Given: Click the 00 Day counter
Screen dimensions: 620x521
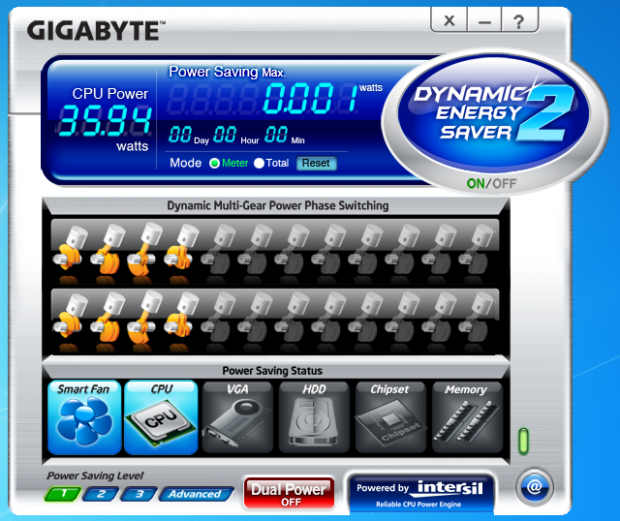Looking at the screenshot, I should (180, 135).
